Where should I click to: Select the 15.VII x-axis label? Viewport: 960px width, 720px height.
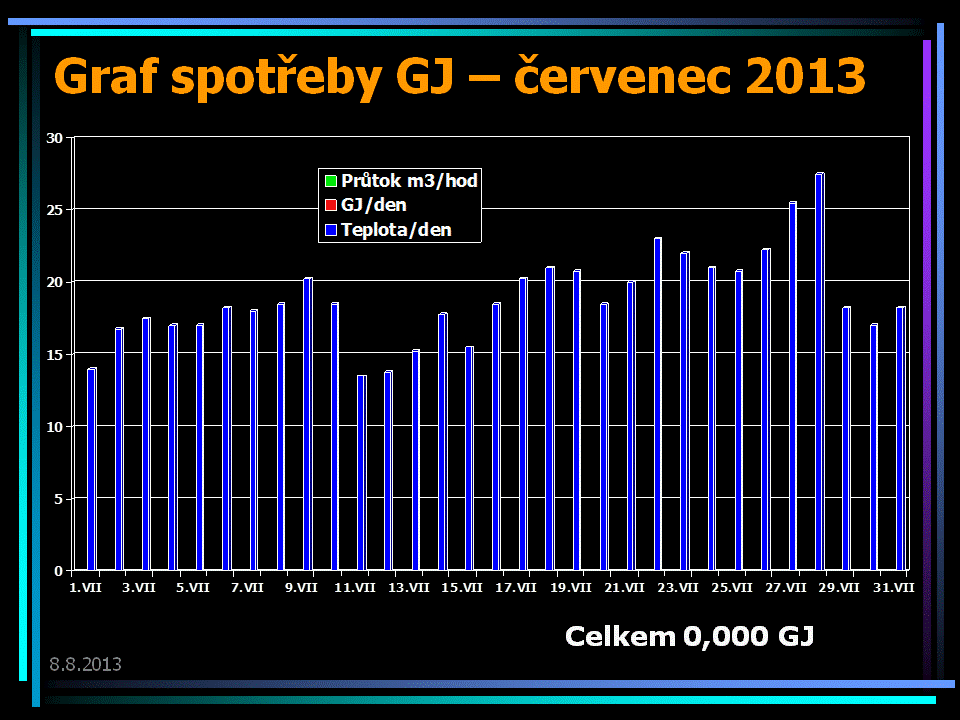pos(462,587)
